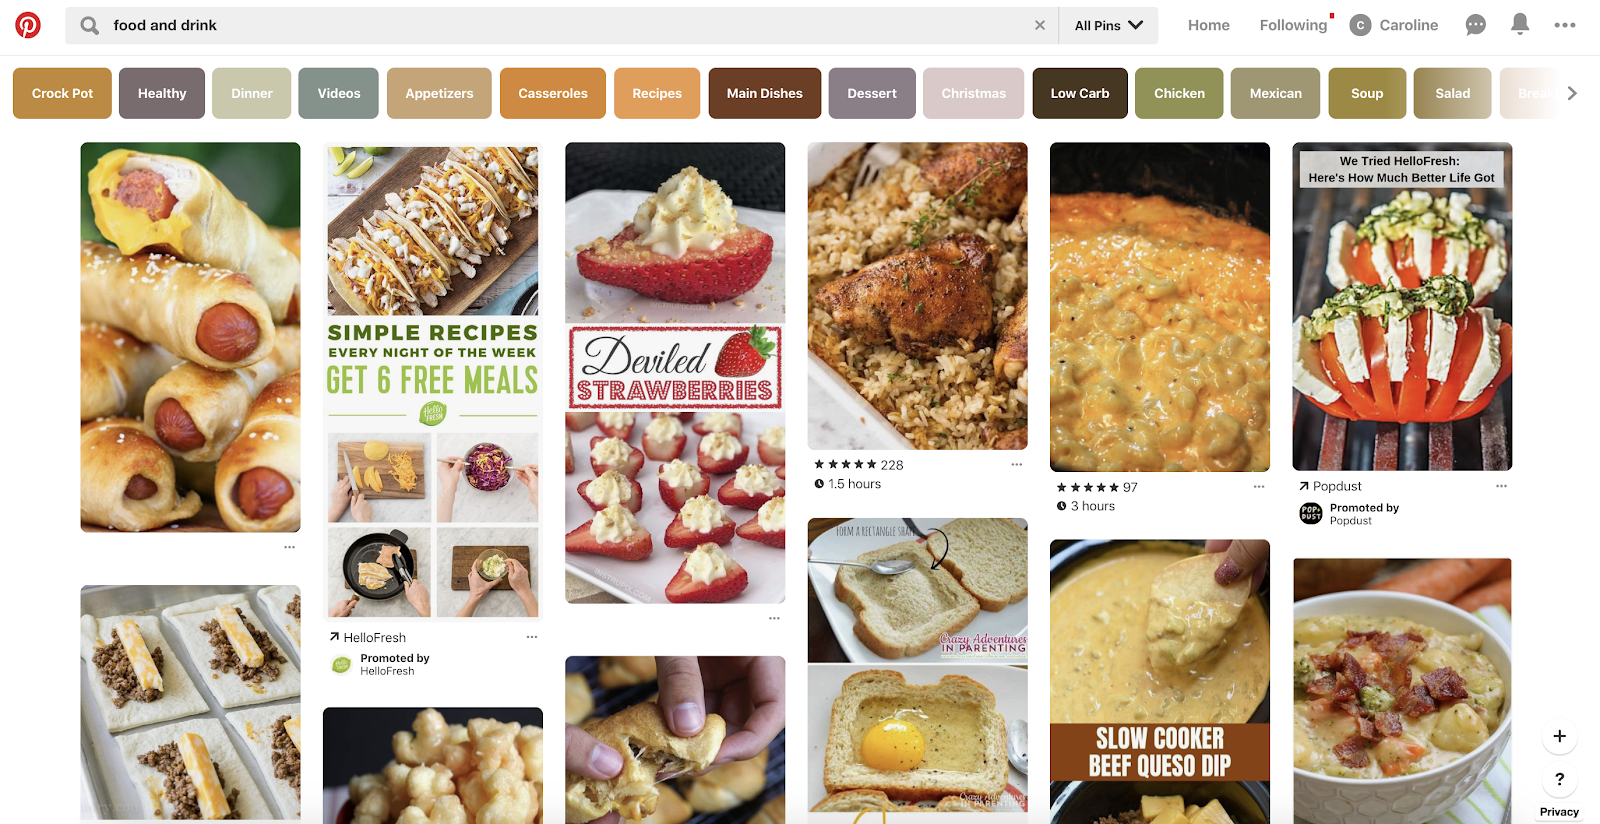
Task: Open the messages speech bubble icon
Action: point(1476,25)
